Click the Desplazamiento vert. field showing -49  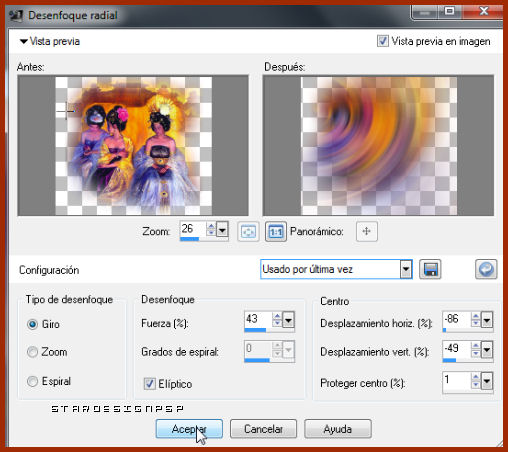(456, 349)
